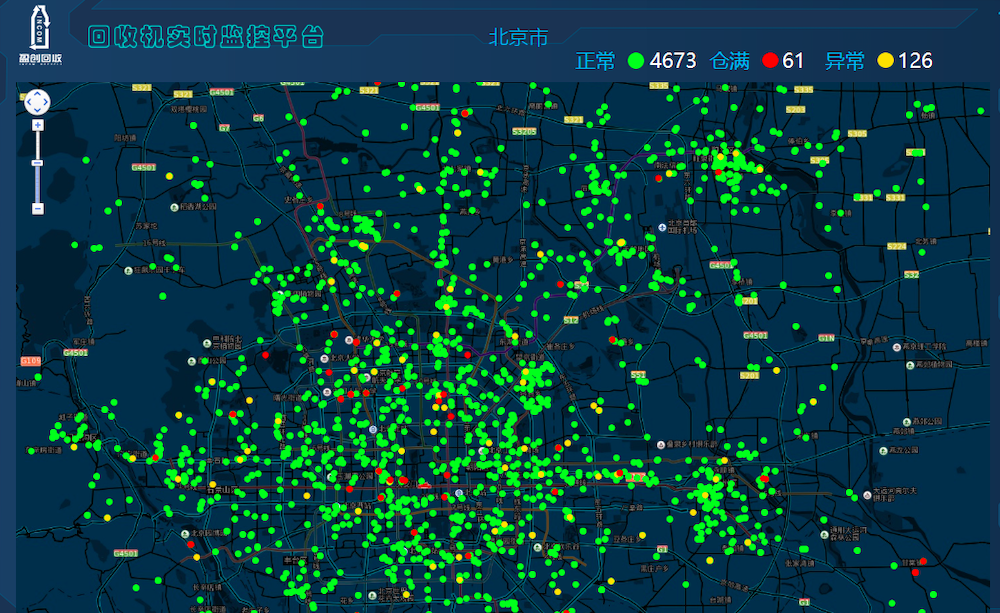Select the 仓满 status label
This screenshot has width=1000, height=613.
tap(730, 61)
